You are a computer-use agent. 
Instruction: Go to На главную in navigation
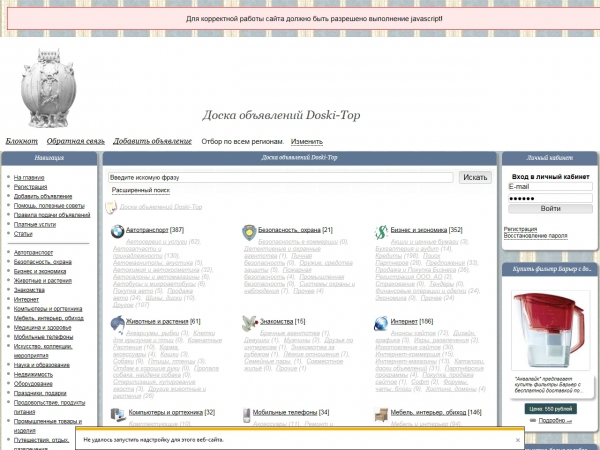pyautogui.click(x=29, y=178)
